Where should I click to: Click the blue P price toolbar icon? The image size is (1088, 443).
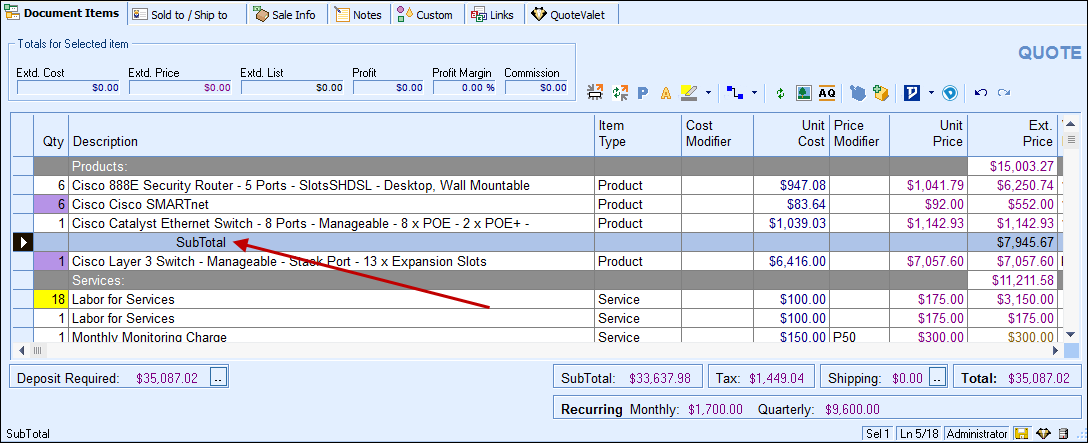(643, 93)
